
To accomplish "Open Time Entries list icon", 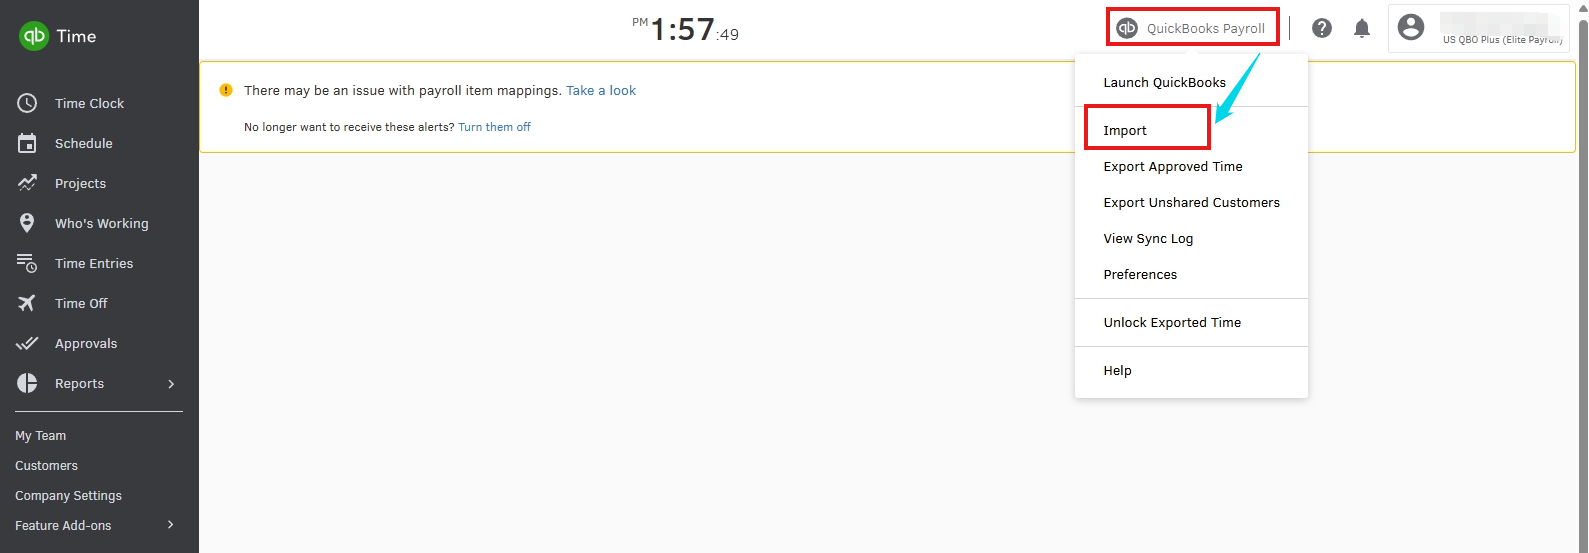I will [x=27, y=263].
